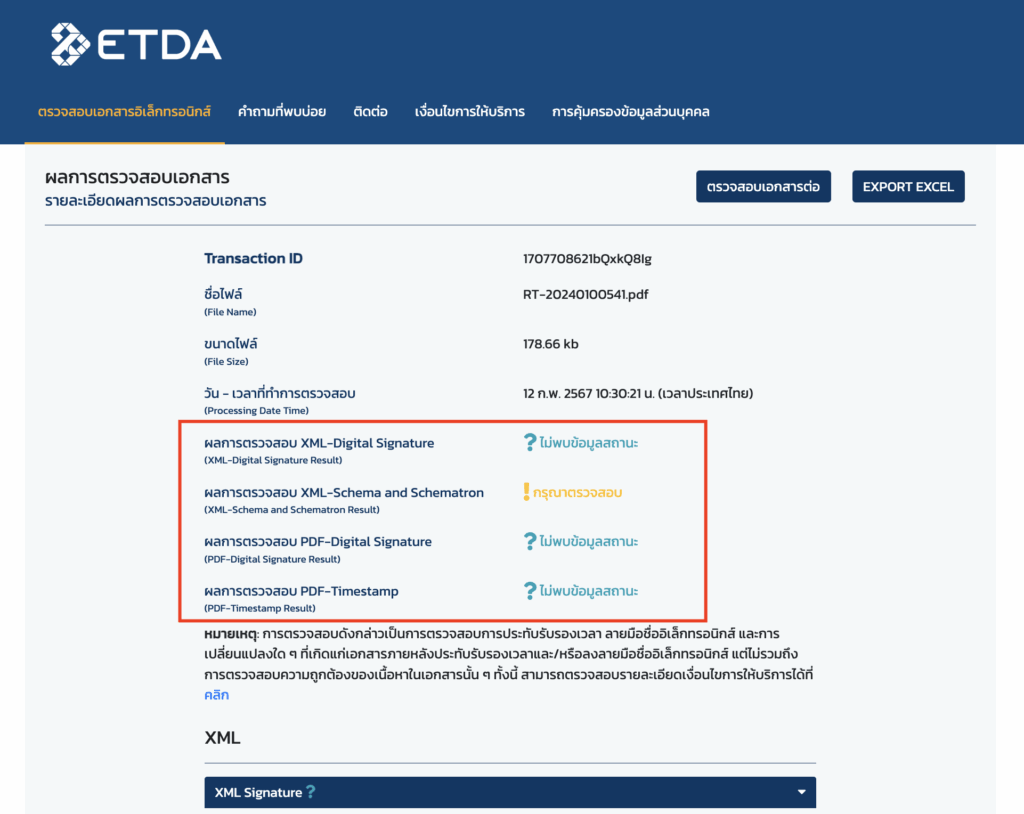Click help icon next to XML Signature header
1024x814 pixels.
point(311,792)
